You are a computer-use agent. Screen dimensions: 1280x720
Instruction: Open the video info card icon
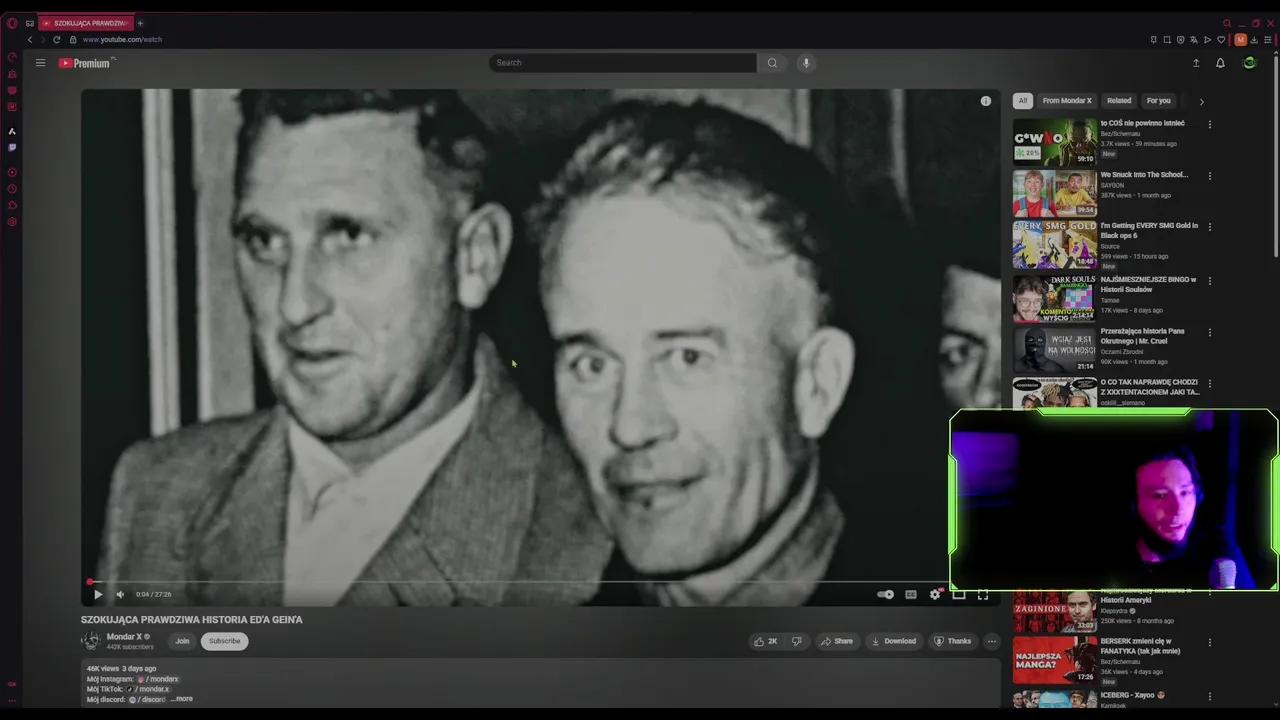click(x=986, y=101)
